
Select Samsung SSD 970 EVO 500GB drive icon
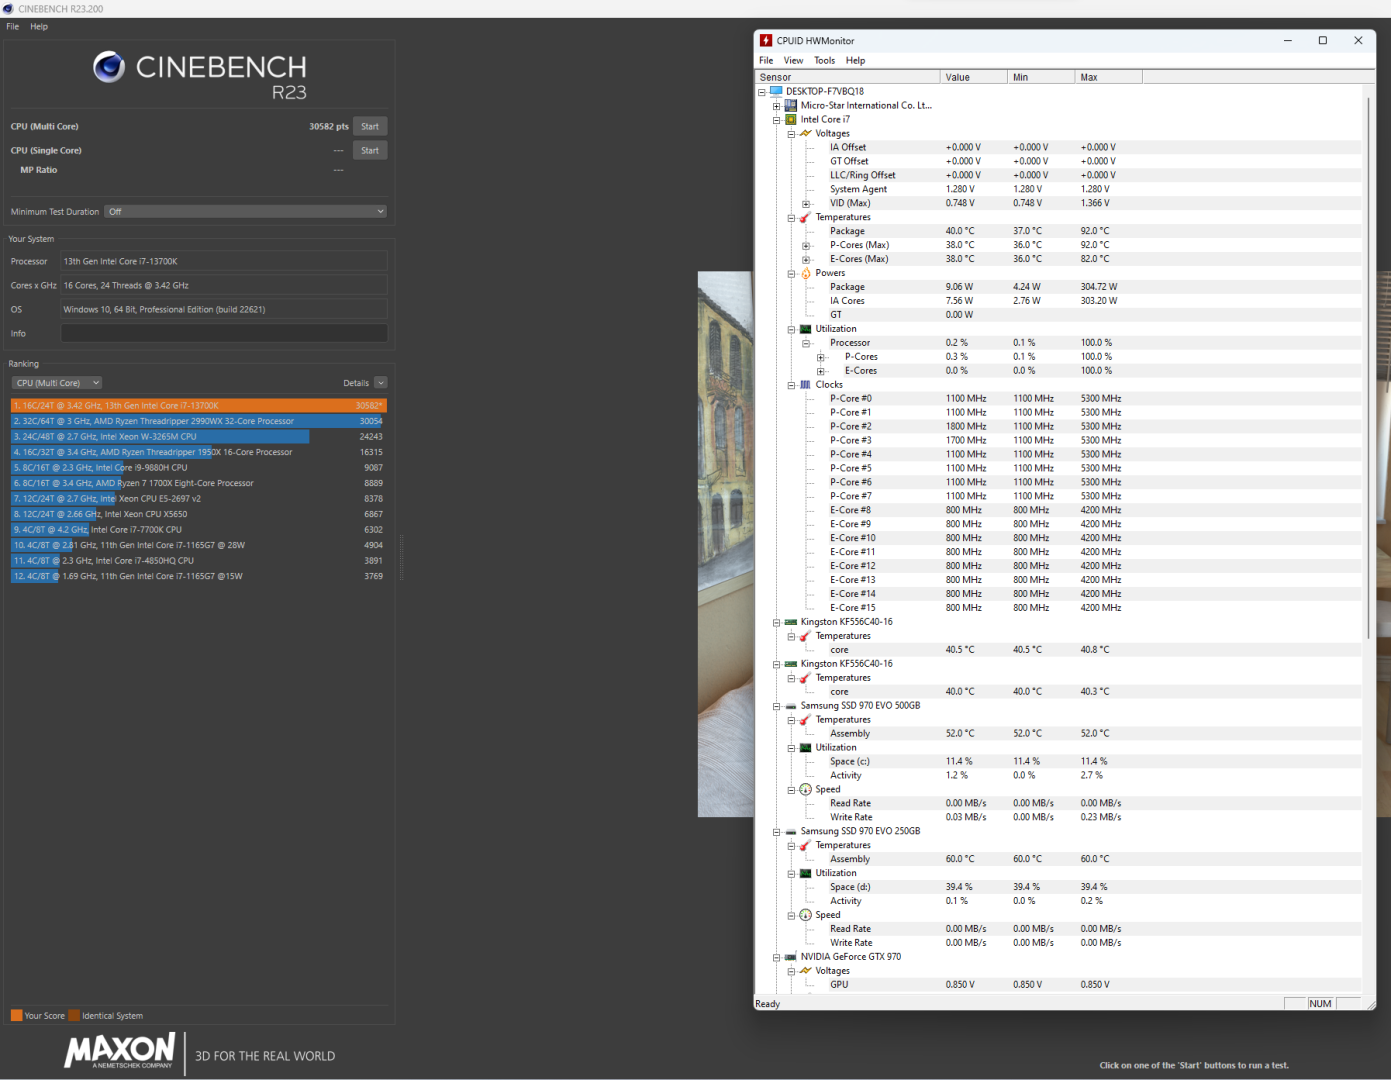click(x=791, y=706)
